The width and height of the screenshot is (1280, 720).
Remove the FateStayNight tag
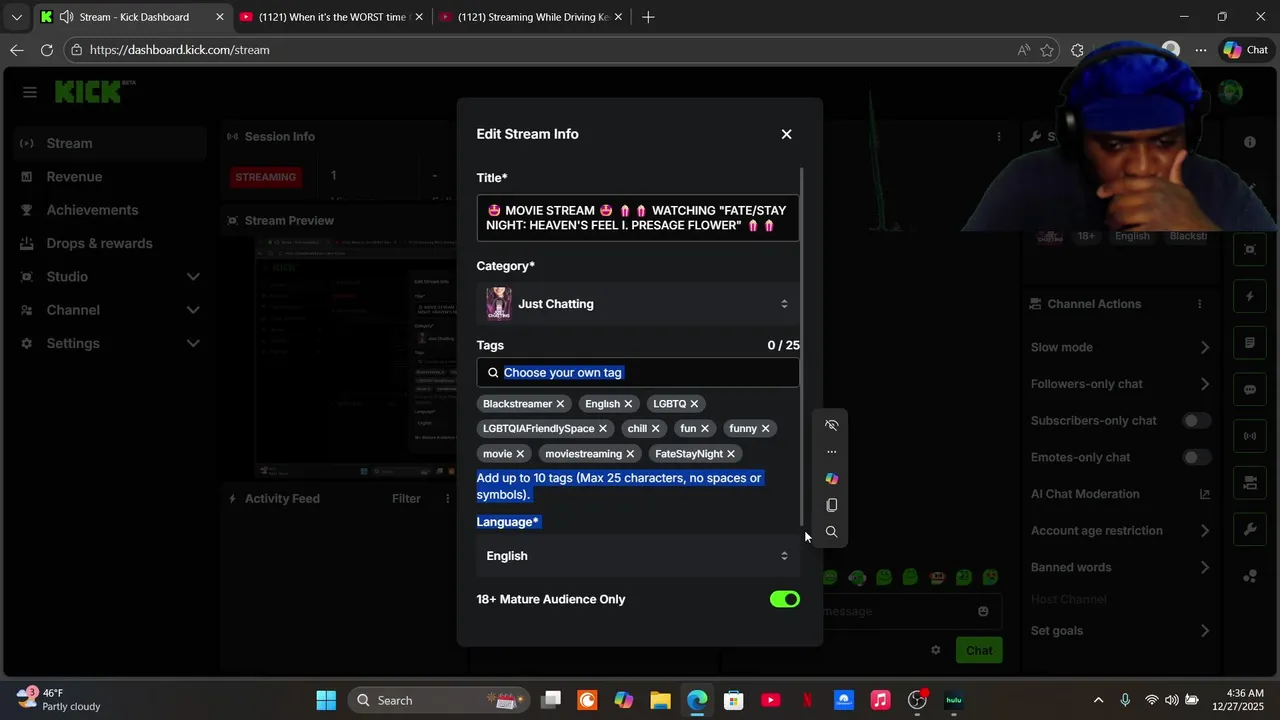[731, 454]
